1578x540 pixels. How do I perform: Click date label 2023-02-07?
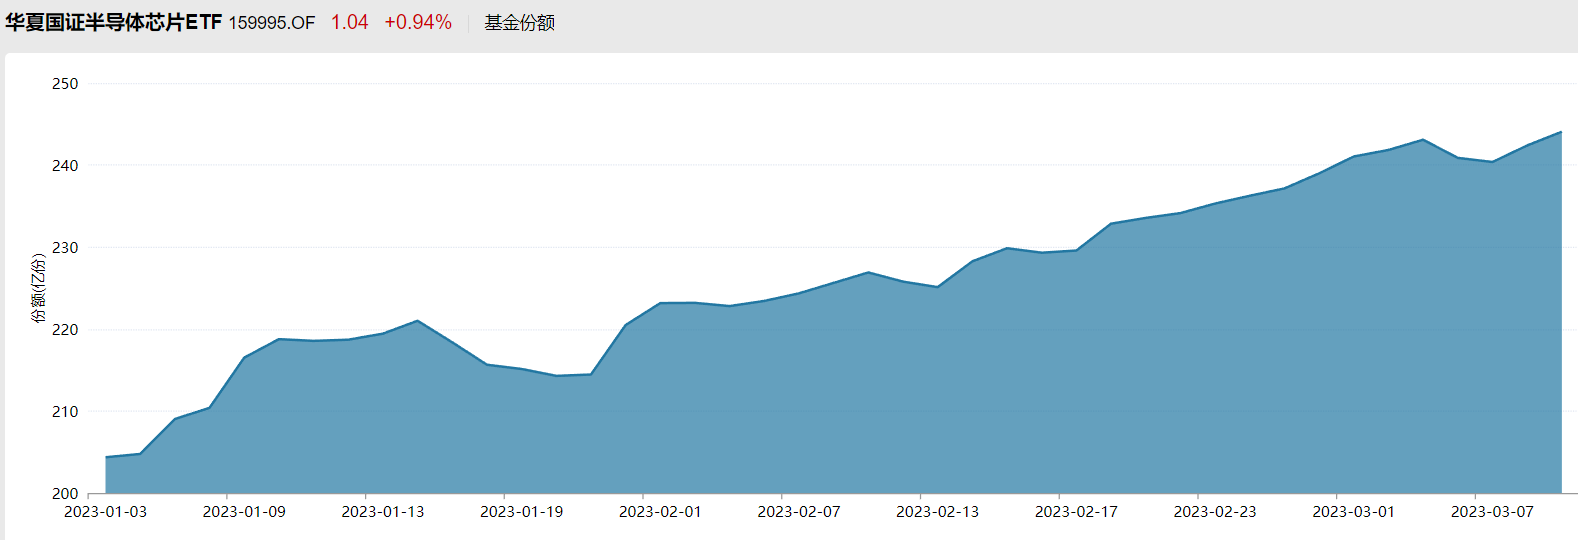point(799,512)
